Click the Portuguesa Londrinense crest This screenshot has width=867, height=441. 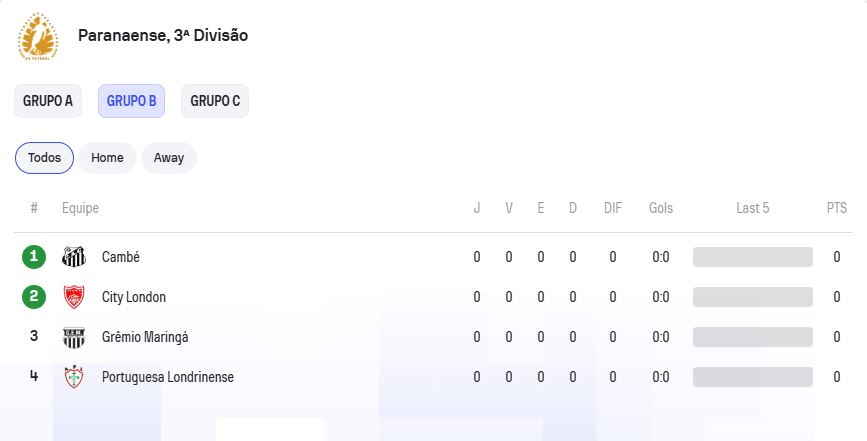tap(74, 377)
